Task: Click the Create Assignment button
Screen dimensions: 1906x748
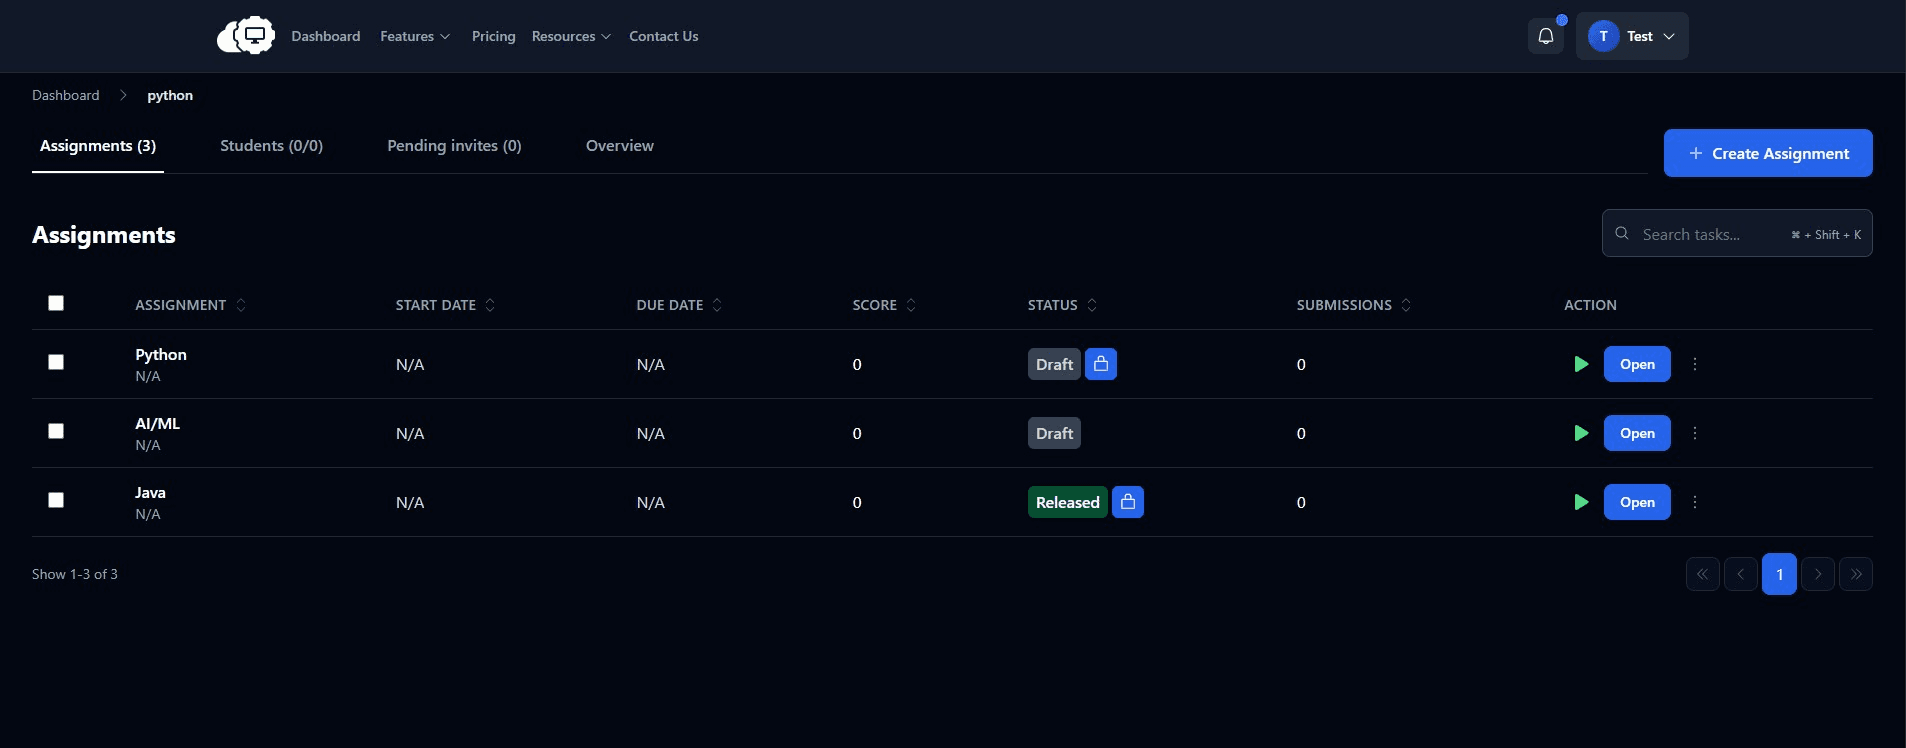Action: [1768, 153]
